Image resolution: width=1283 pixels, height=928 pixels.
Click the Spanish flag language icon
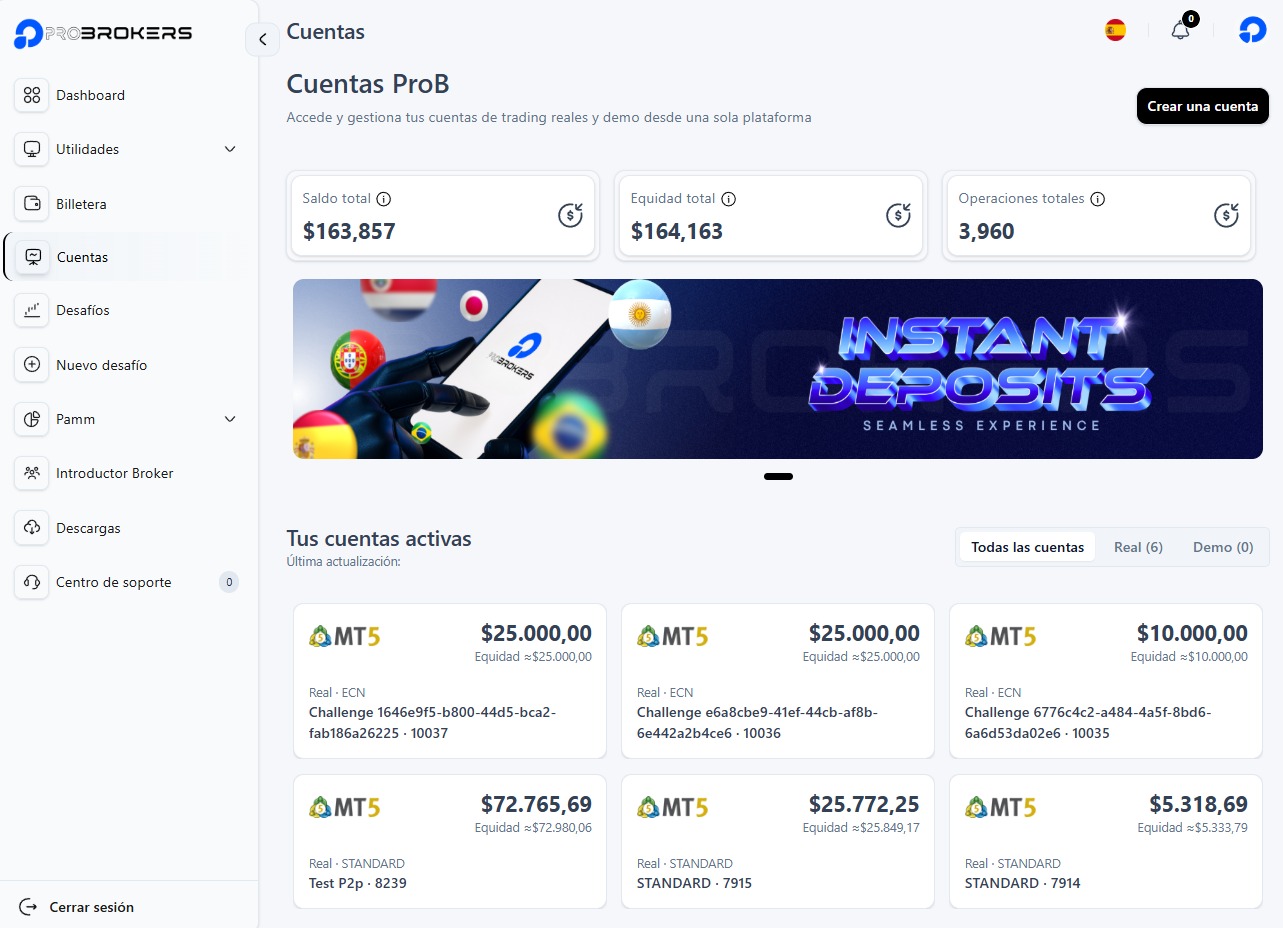[1115, 30]
